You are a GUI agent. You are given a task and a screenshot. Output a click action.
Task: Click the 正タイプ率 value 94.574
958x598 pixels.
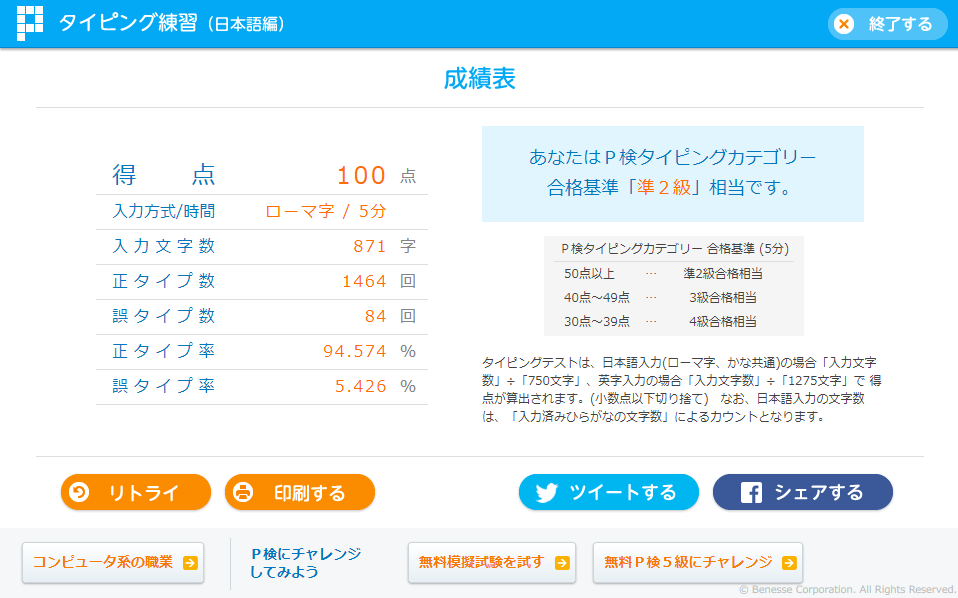[354, 351]
